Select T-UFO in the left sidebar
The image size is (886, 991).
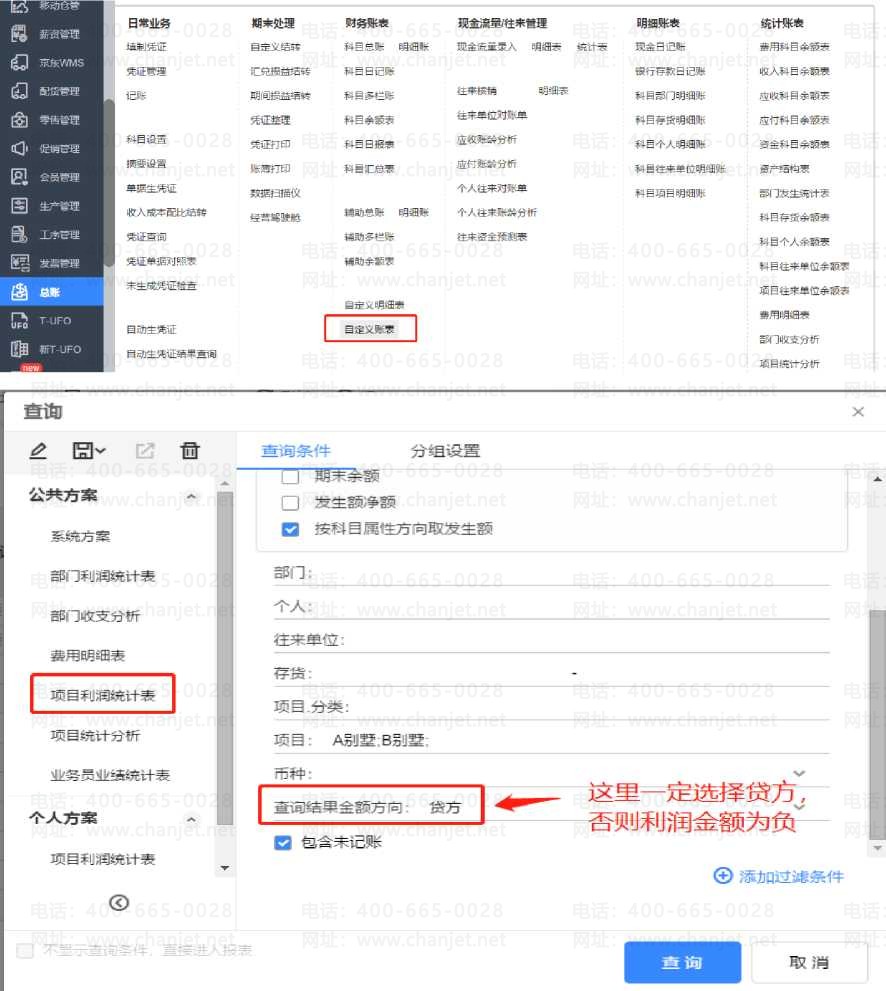tap(19, 321)
